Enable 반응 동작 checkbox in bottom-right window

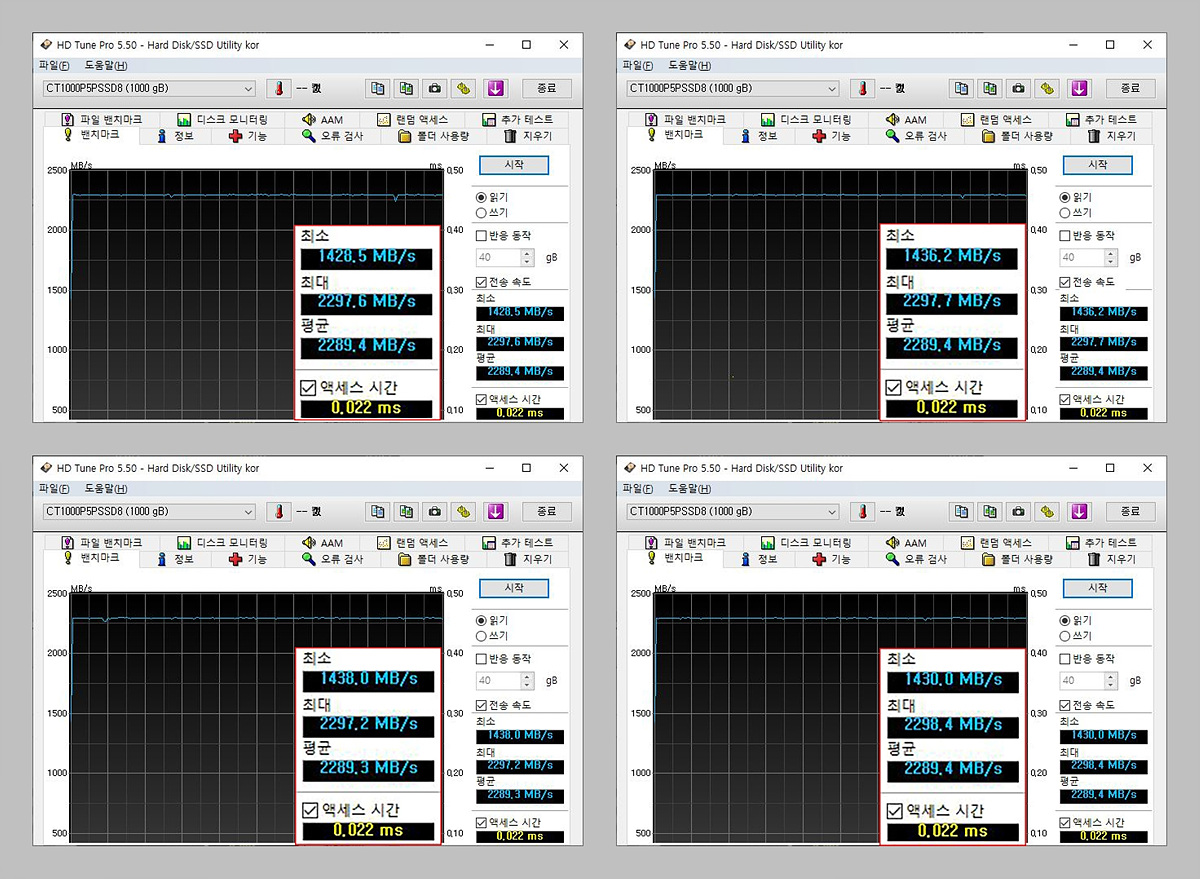pyautogui.click(x=1066, y=659)
